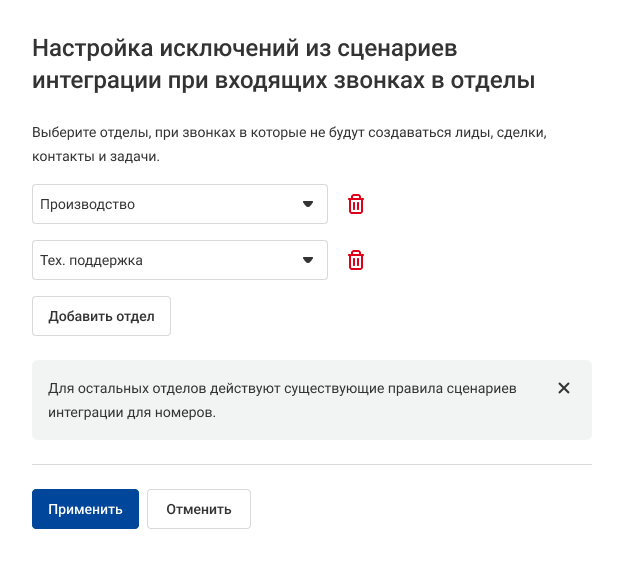
Task: Click the red trash icon in the first row
Action: coord(356,204)
